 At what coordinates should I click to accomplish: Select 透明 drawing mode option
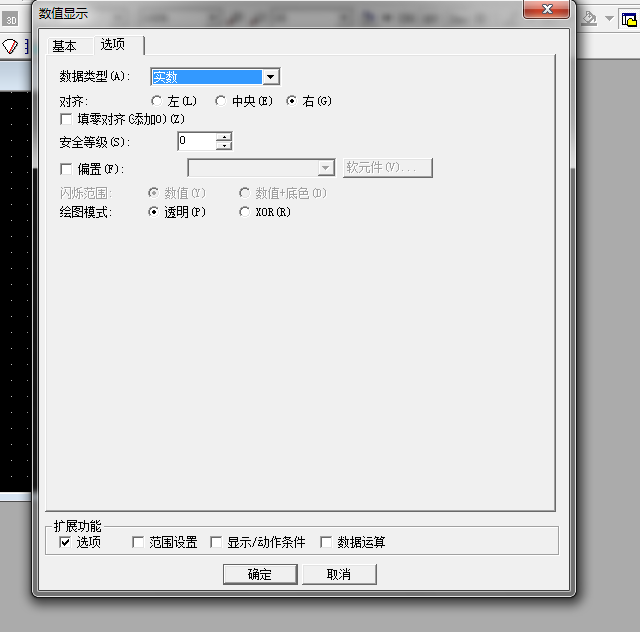[154, 212]
